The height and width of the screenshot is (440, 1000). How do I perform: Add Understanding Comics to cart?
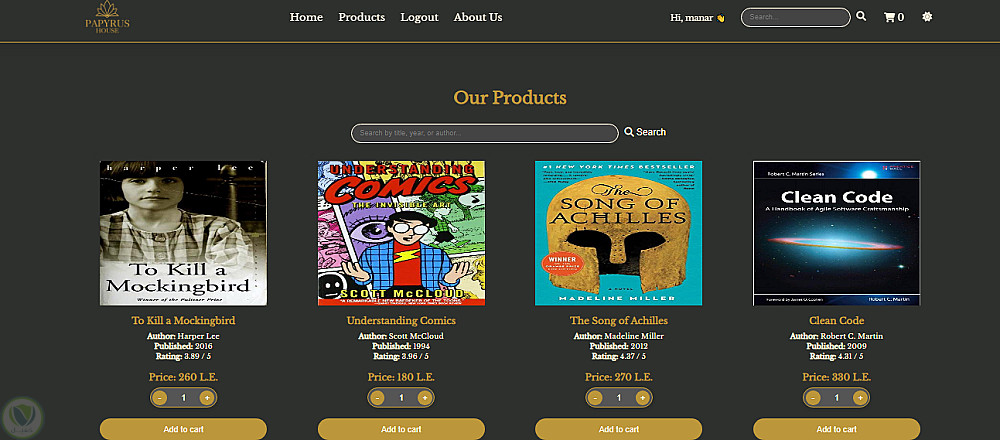tap(401, 429)
